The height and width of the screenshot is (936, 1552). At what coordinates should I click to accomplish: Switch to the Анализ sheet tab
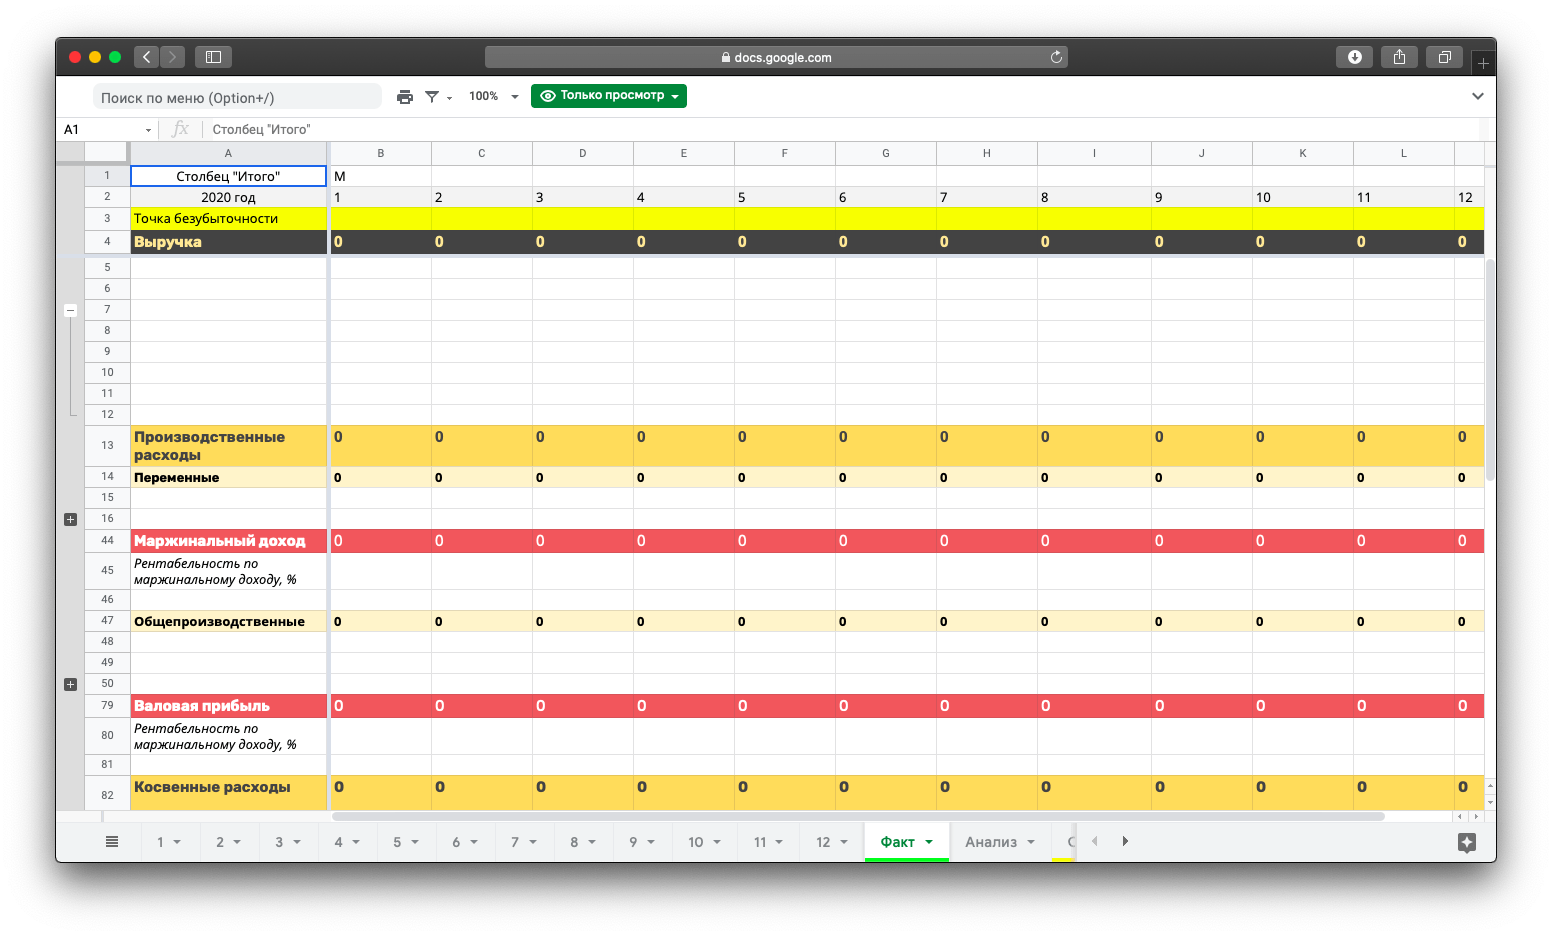tap(990, 842)
